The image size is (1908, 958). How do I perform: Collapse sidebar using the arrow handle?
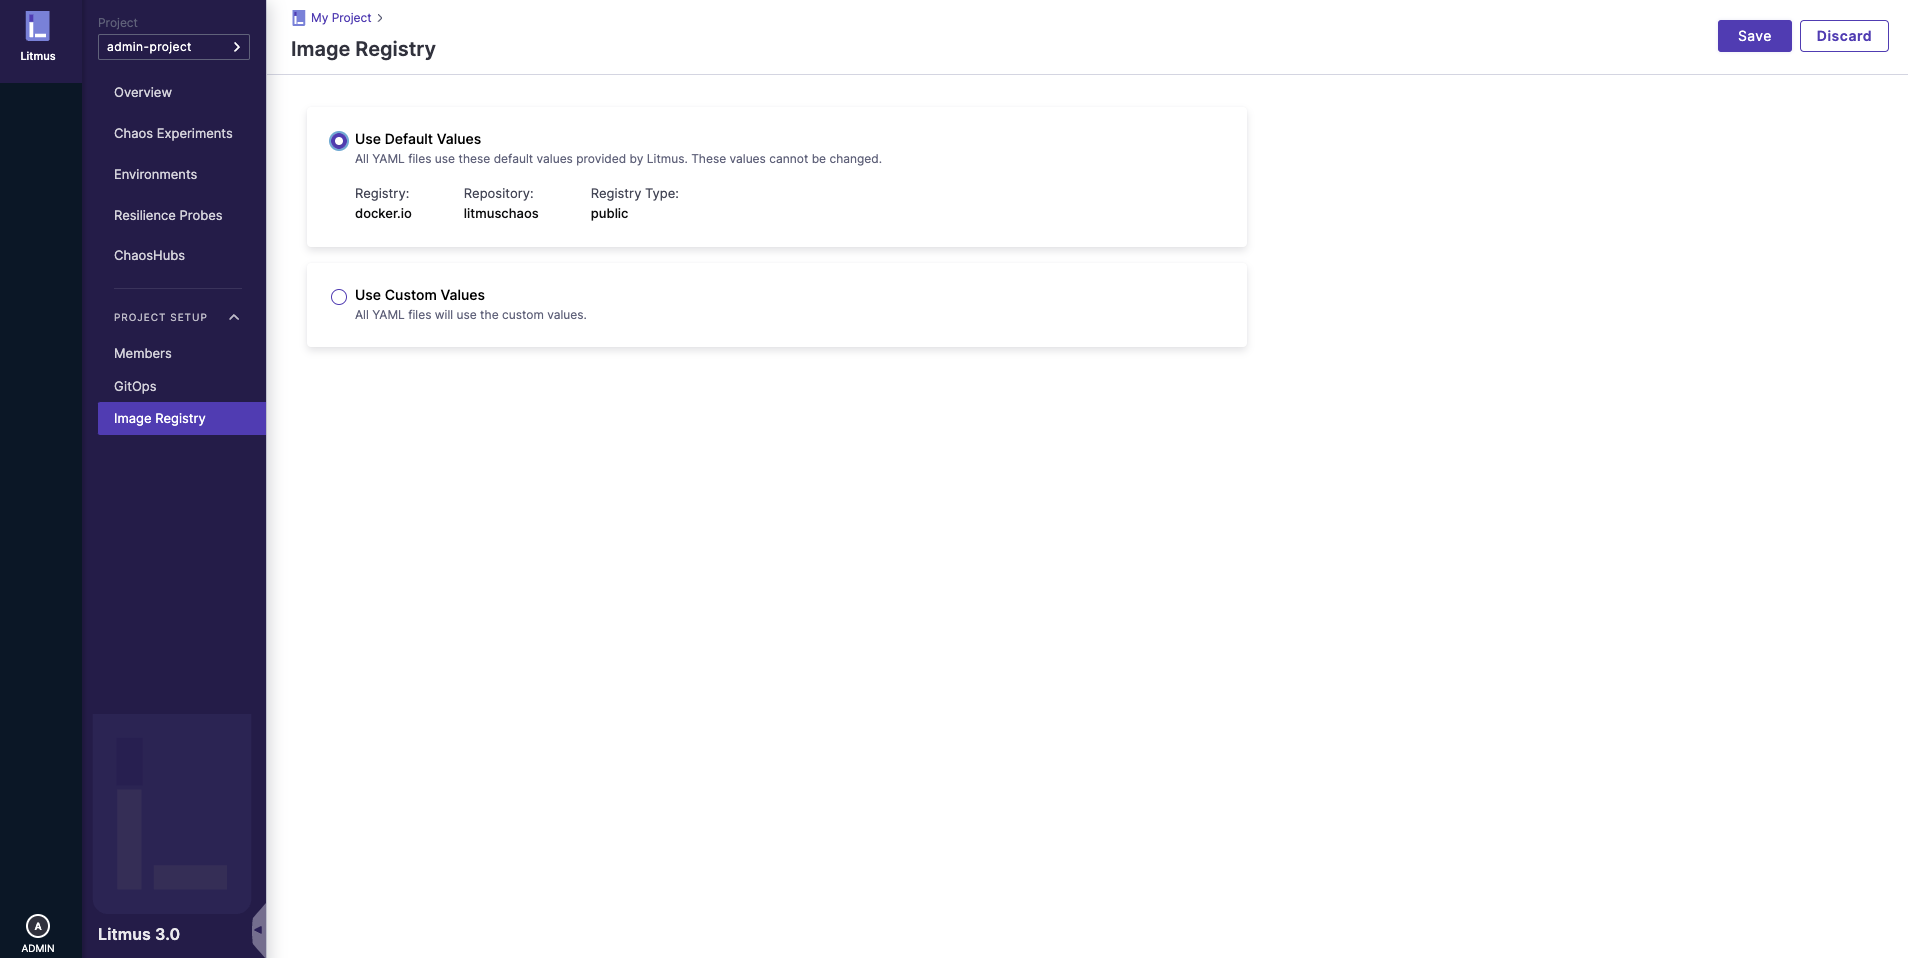[258, 930]
